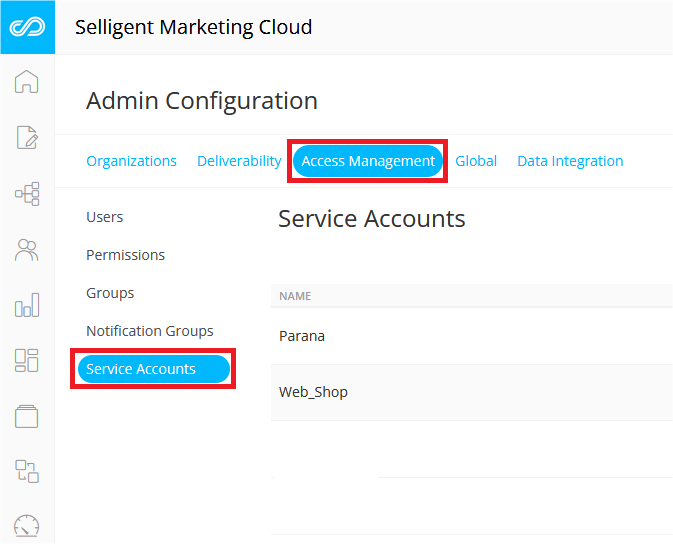Image resolution: width=673 pixels, height=544 pixels.
Task: Go to the Global tab
Action: click(476, 161)
